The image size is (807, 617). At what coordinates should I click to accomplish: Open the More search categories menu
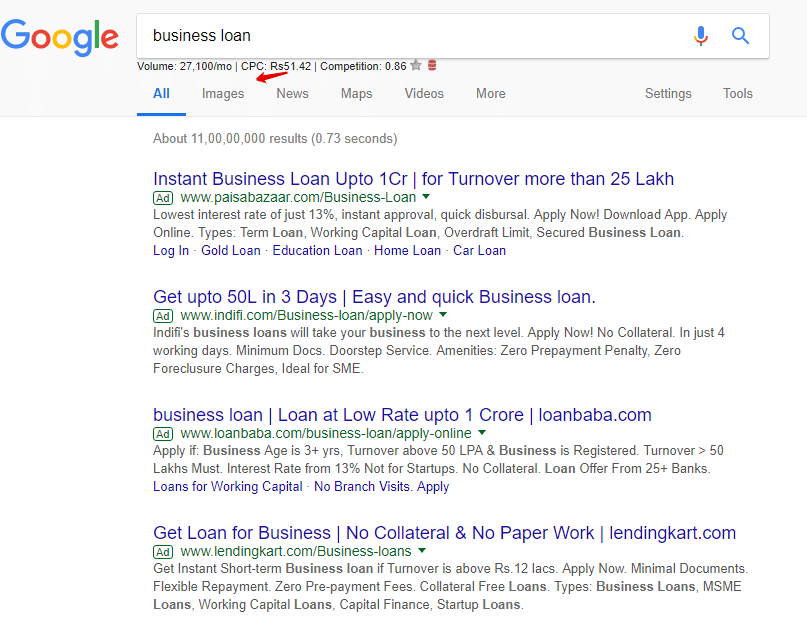click(490, 94)
